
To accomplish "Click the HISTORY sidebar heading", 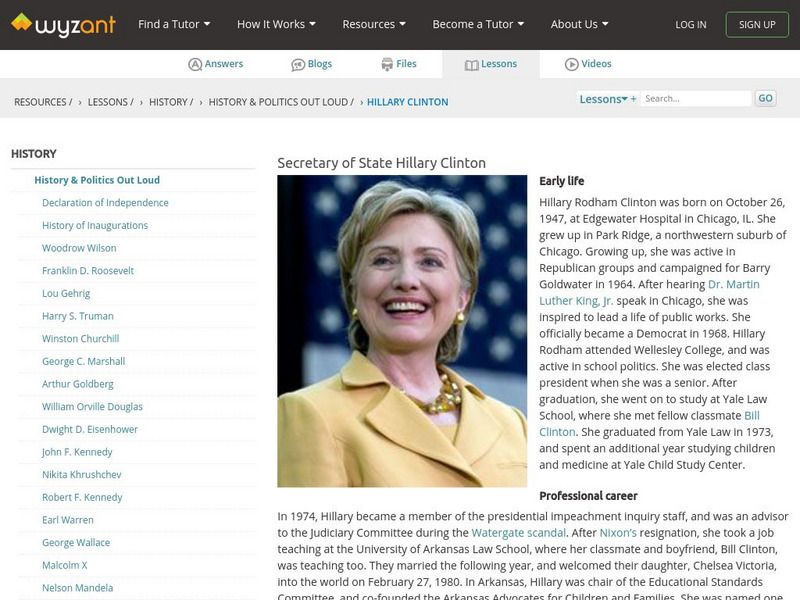I will pyautogui.click(x=34, y=154).
